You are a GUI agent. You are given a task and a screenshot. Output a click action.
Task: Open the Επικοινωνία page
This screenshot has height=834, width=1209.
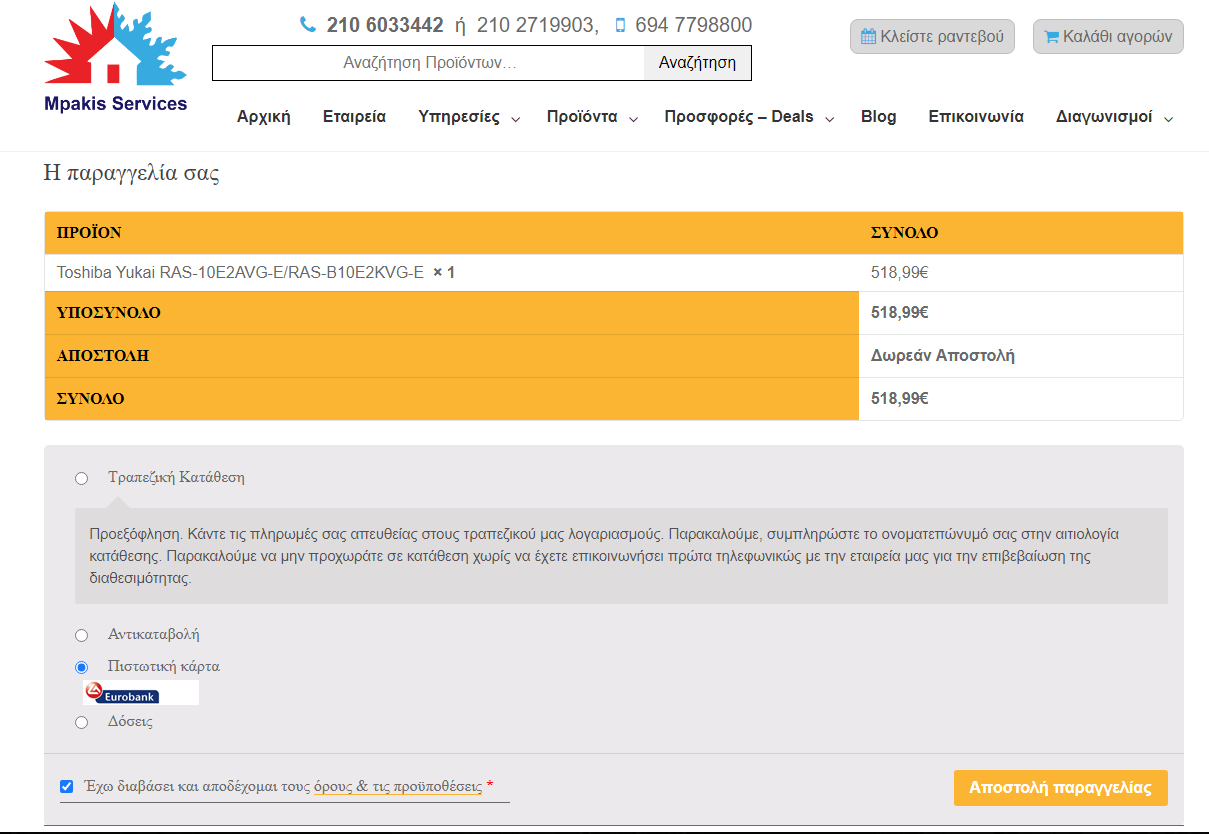coord(976,117)
